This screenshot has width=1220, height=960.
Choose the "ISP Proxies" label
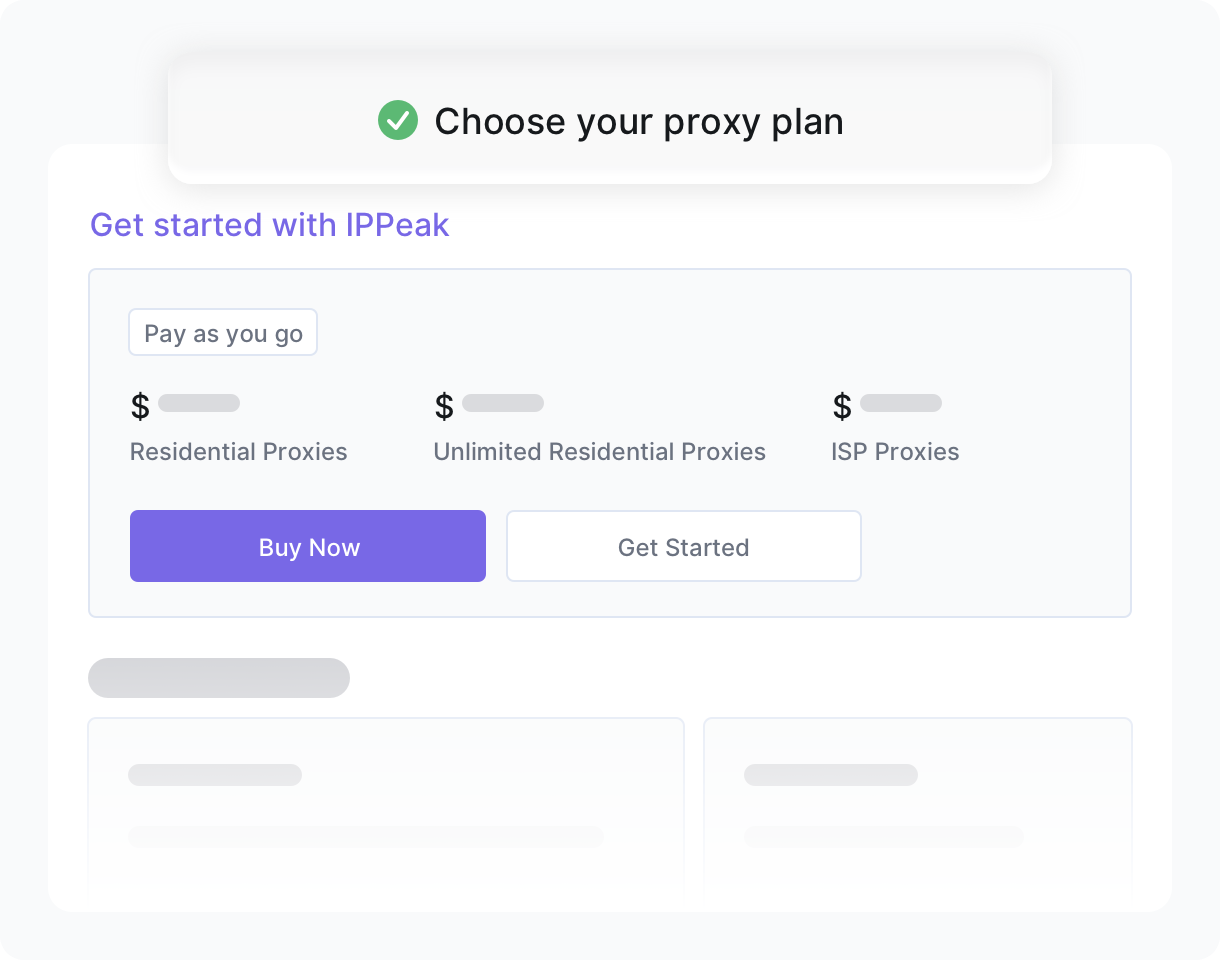[x=895, y=452]
